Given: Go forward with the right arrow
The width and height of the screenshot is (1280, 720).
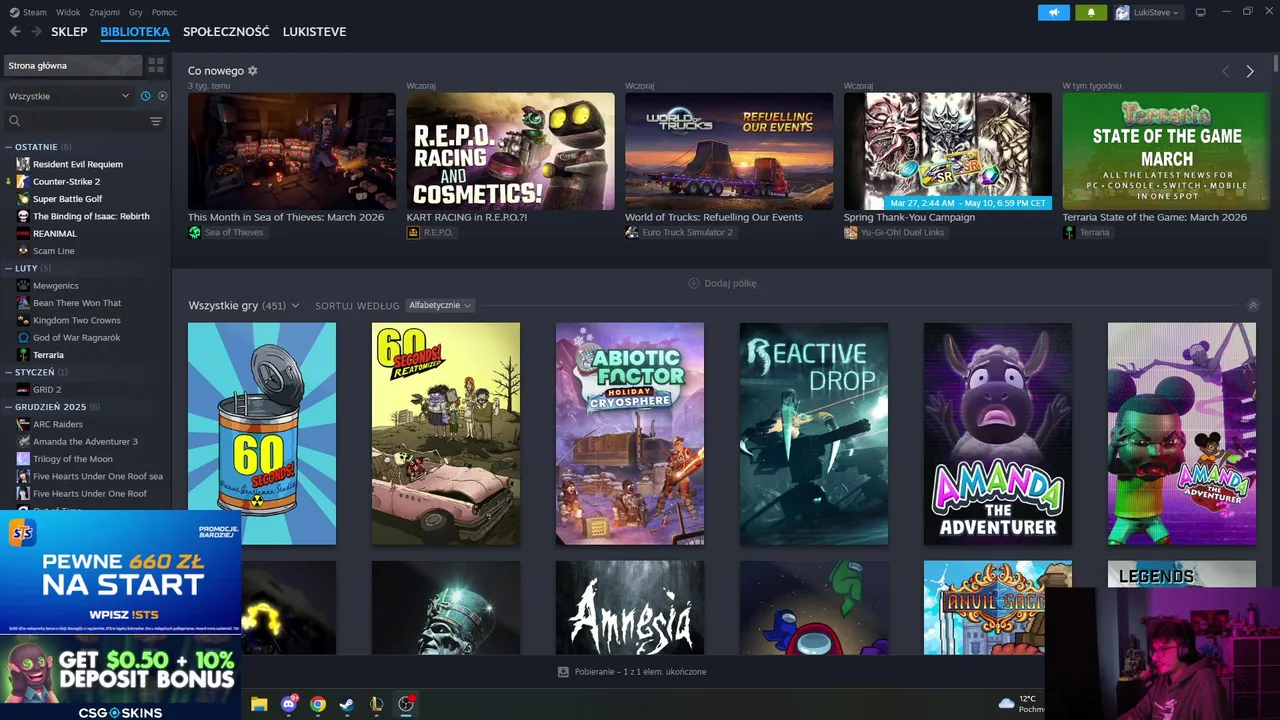Looking at the screenshot, I should point(37,32).
